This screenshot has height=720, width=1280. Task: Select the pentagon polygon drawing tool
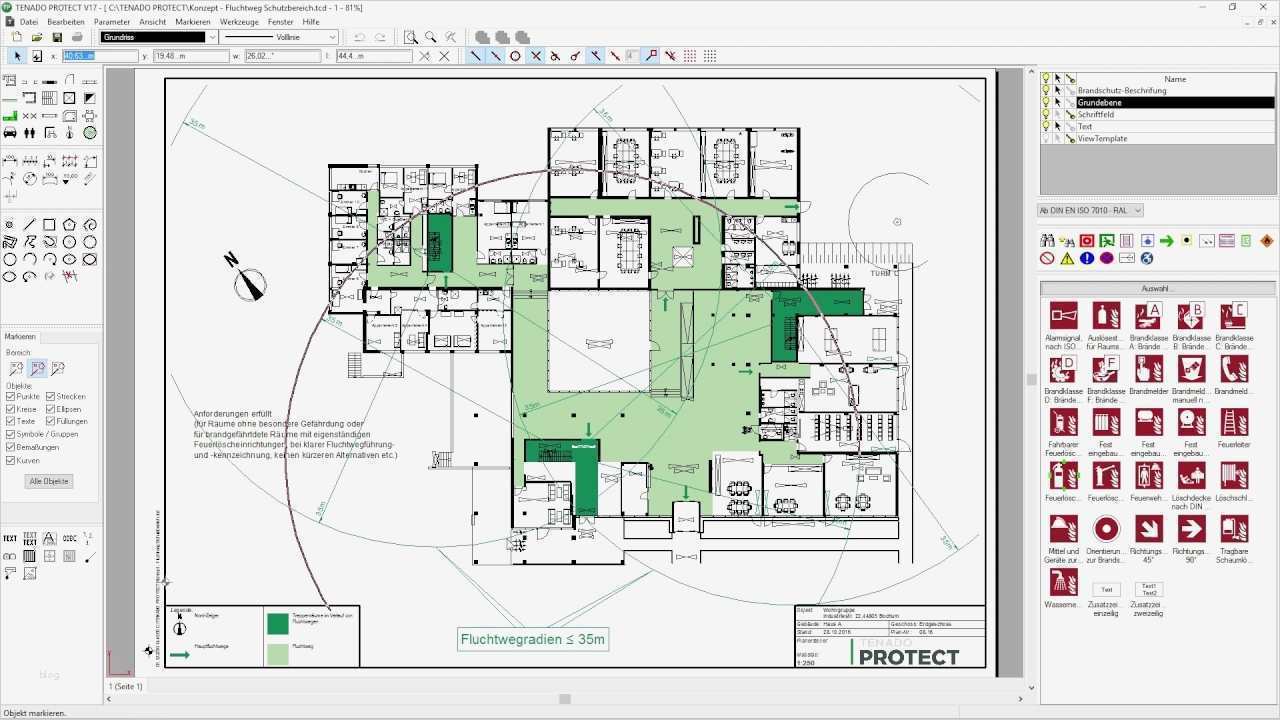69,225
